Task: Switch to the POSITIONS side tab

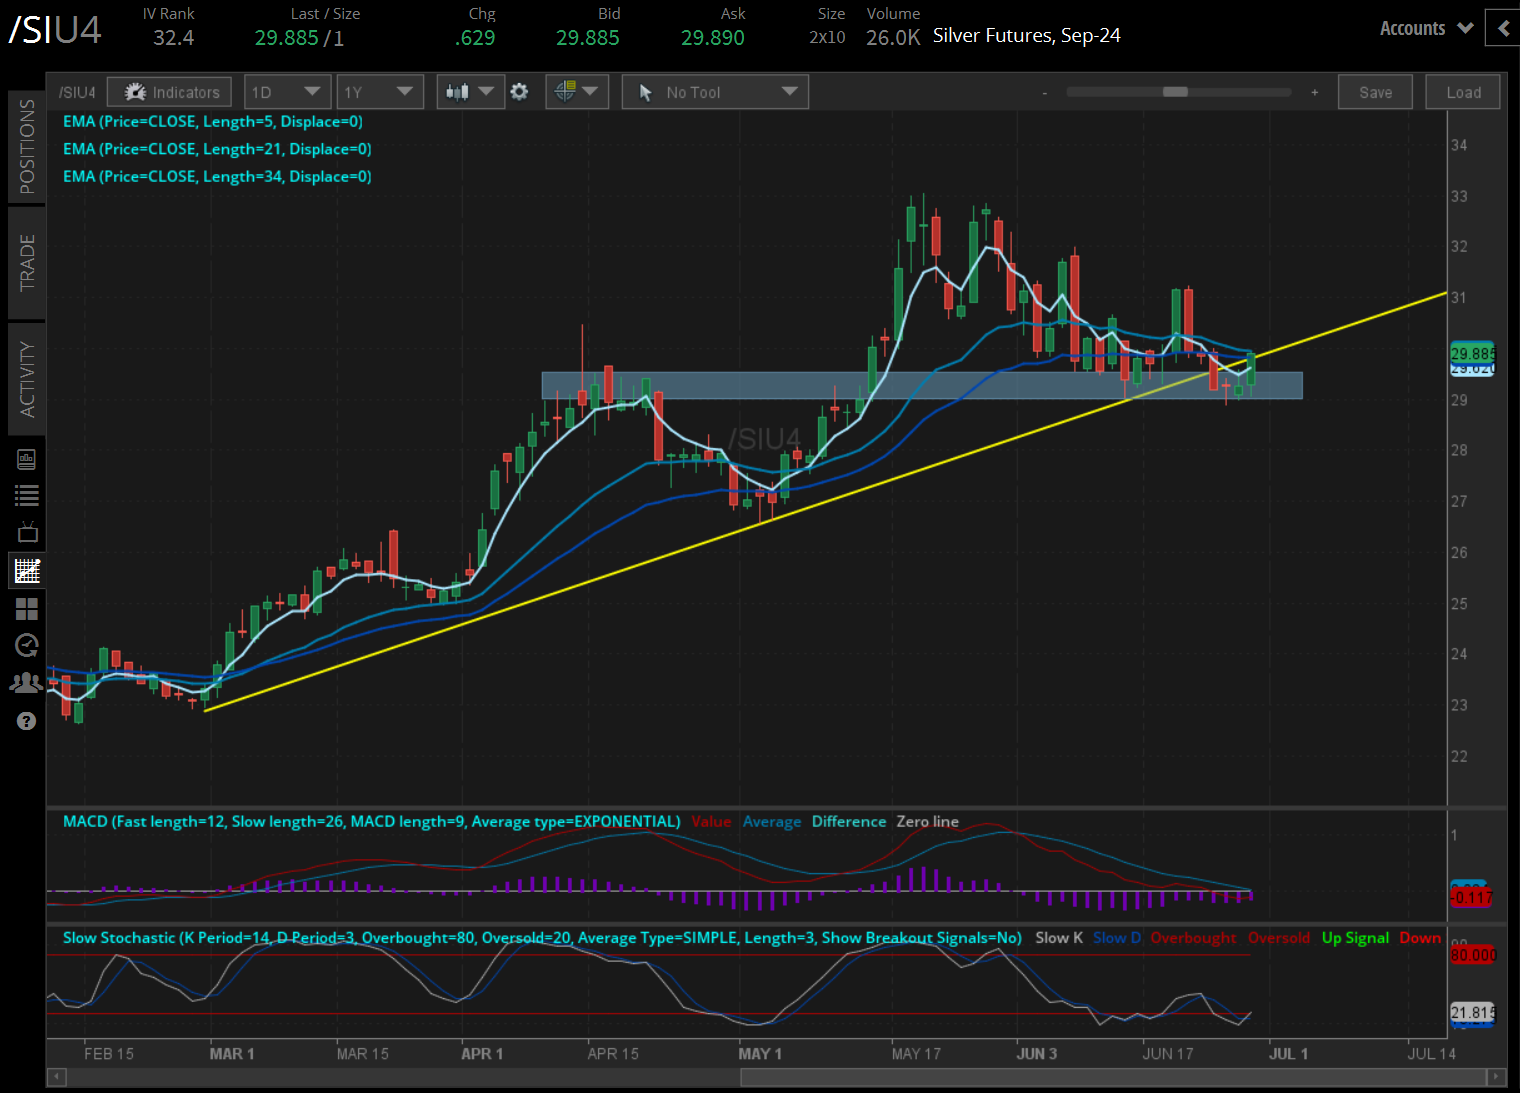Action: (x=27, y=146)
